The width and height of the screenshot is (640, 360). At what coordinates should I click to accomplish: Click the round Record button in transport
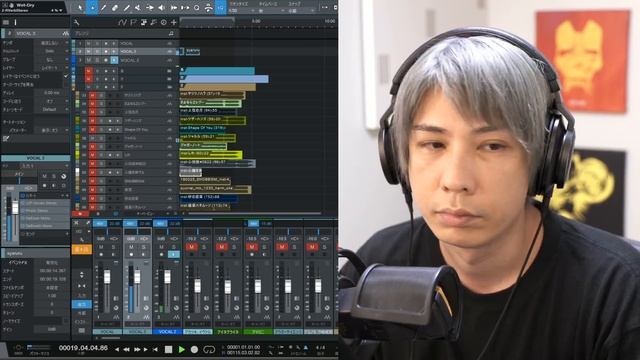(x=194, y=349)
